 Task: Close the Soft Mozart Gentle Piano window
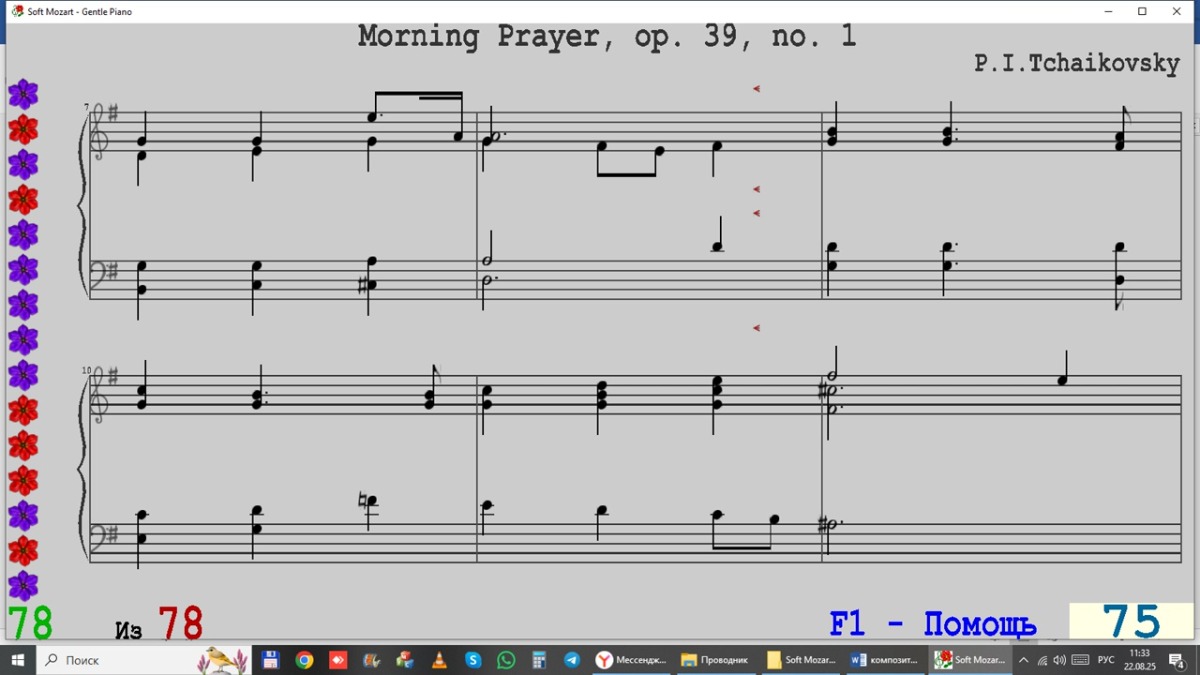pos(1177,12)
